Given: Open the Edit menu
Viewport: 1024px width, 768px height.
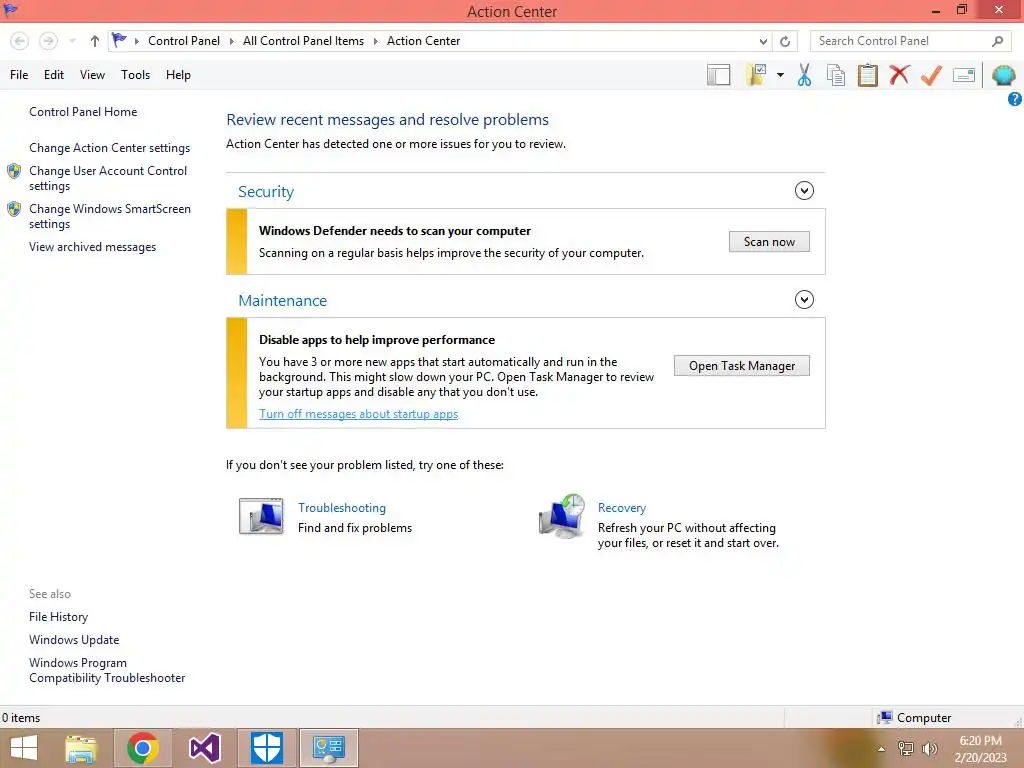Looking at the screenshot, I should click(54, 75).
